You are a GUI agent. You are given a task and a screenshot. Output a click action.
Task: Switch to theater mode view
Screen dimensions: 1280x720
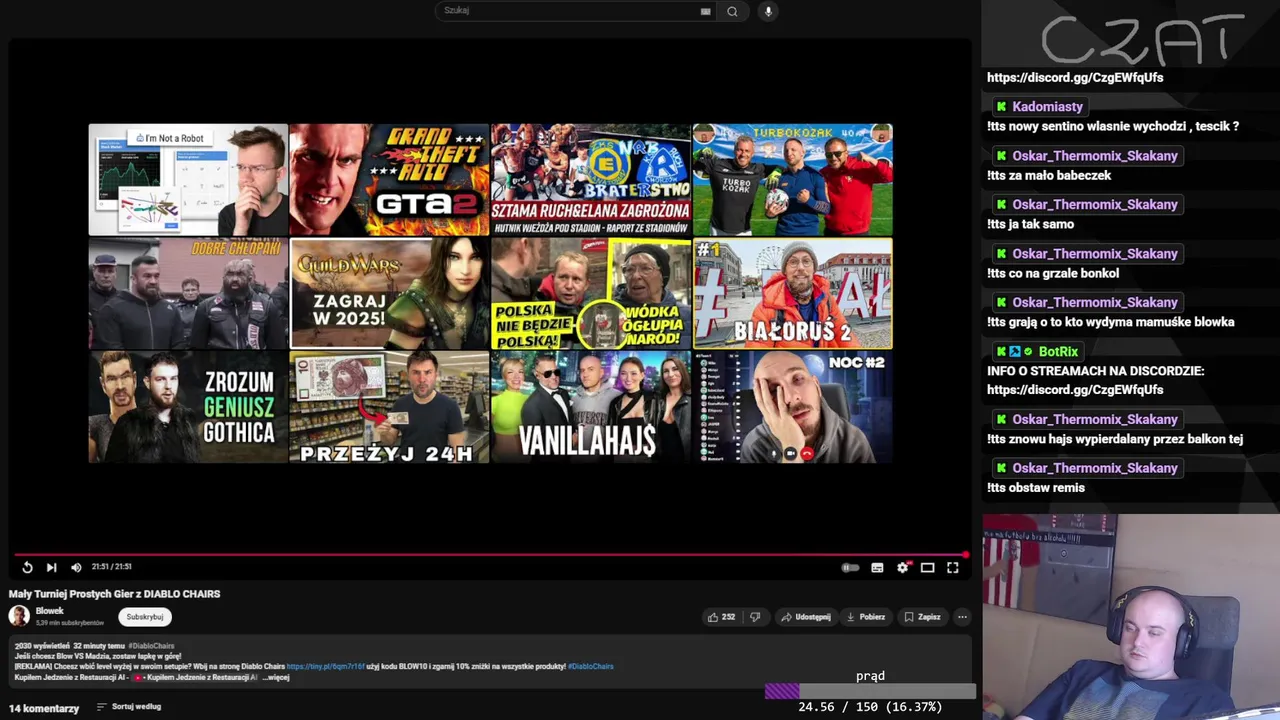pyautogui.click(x=927, y=568)
